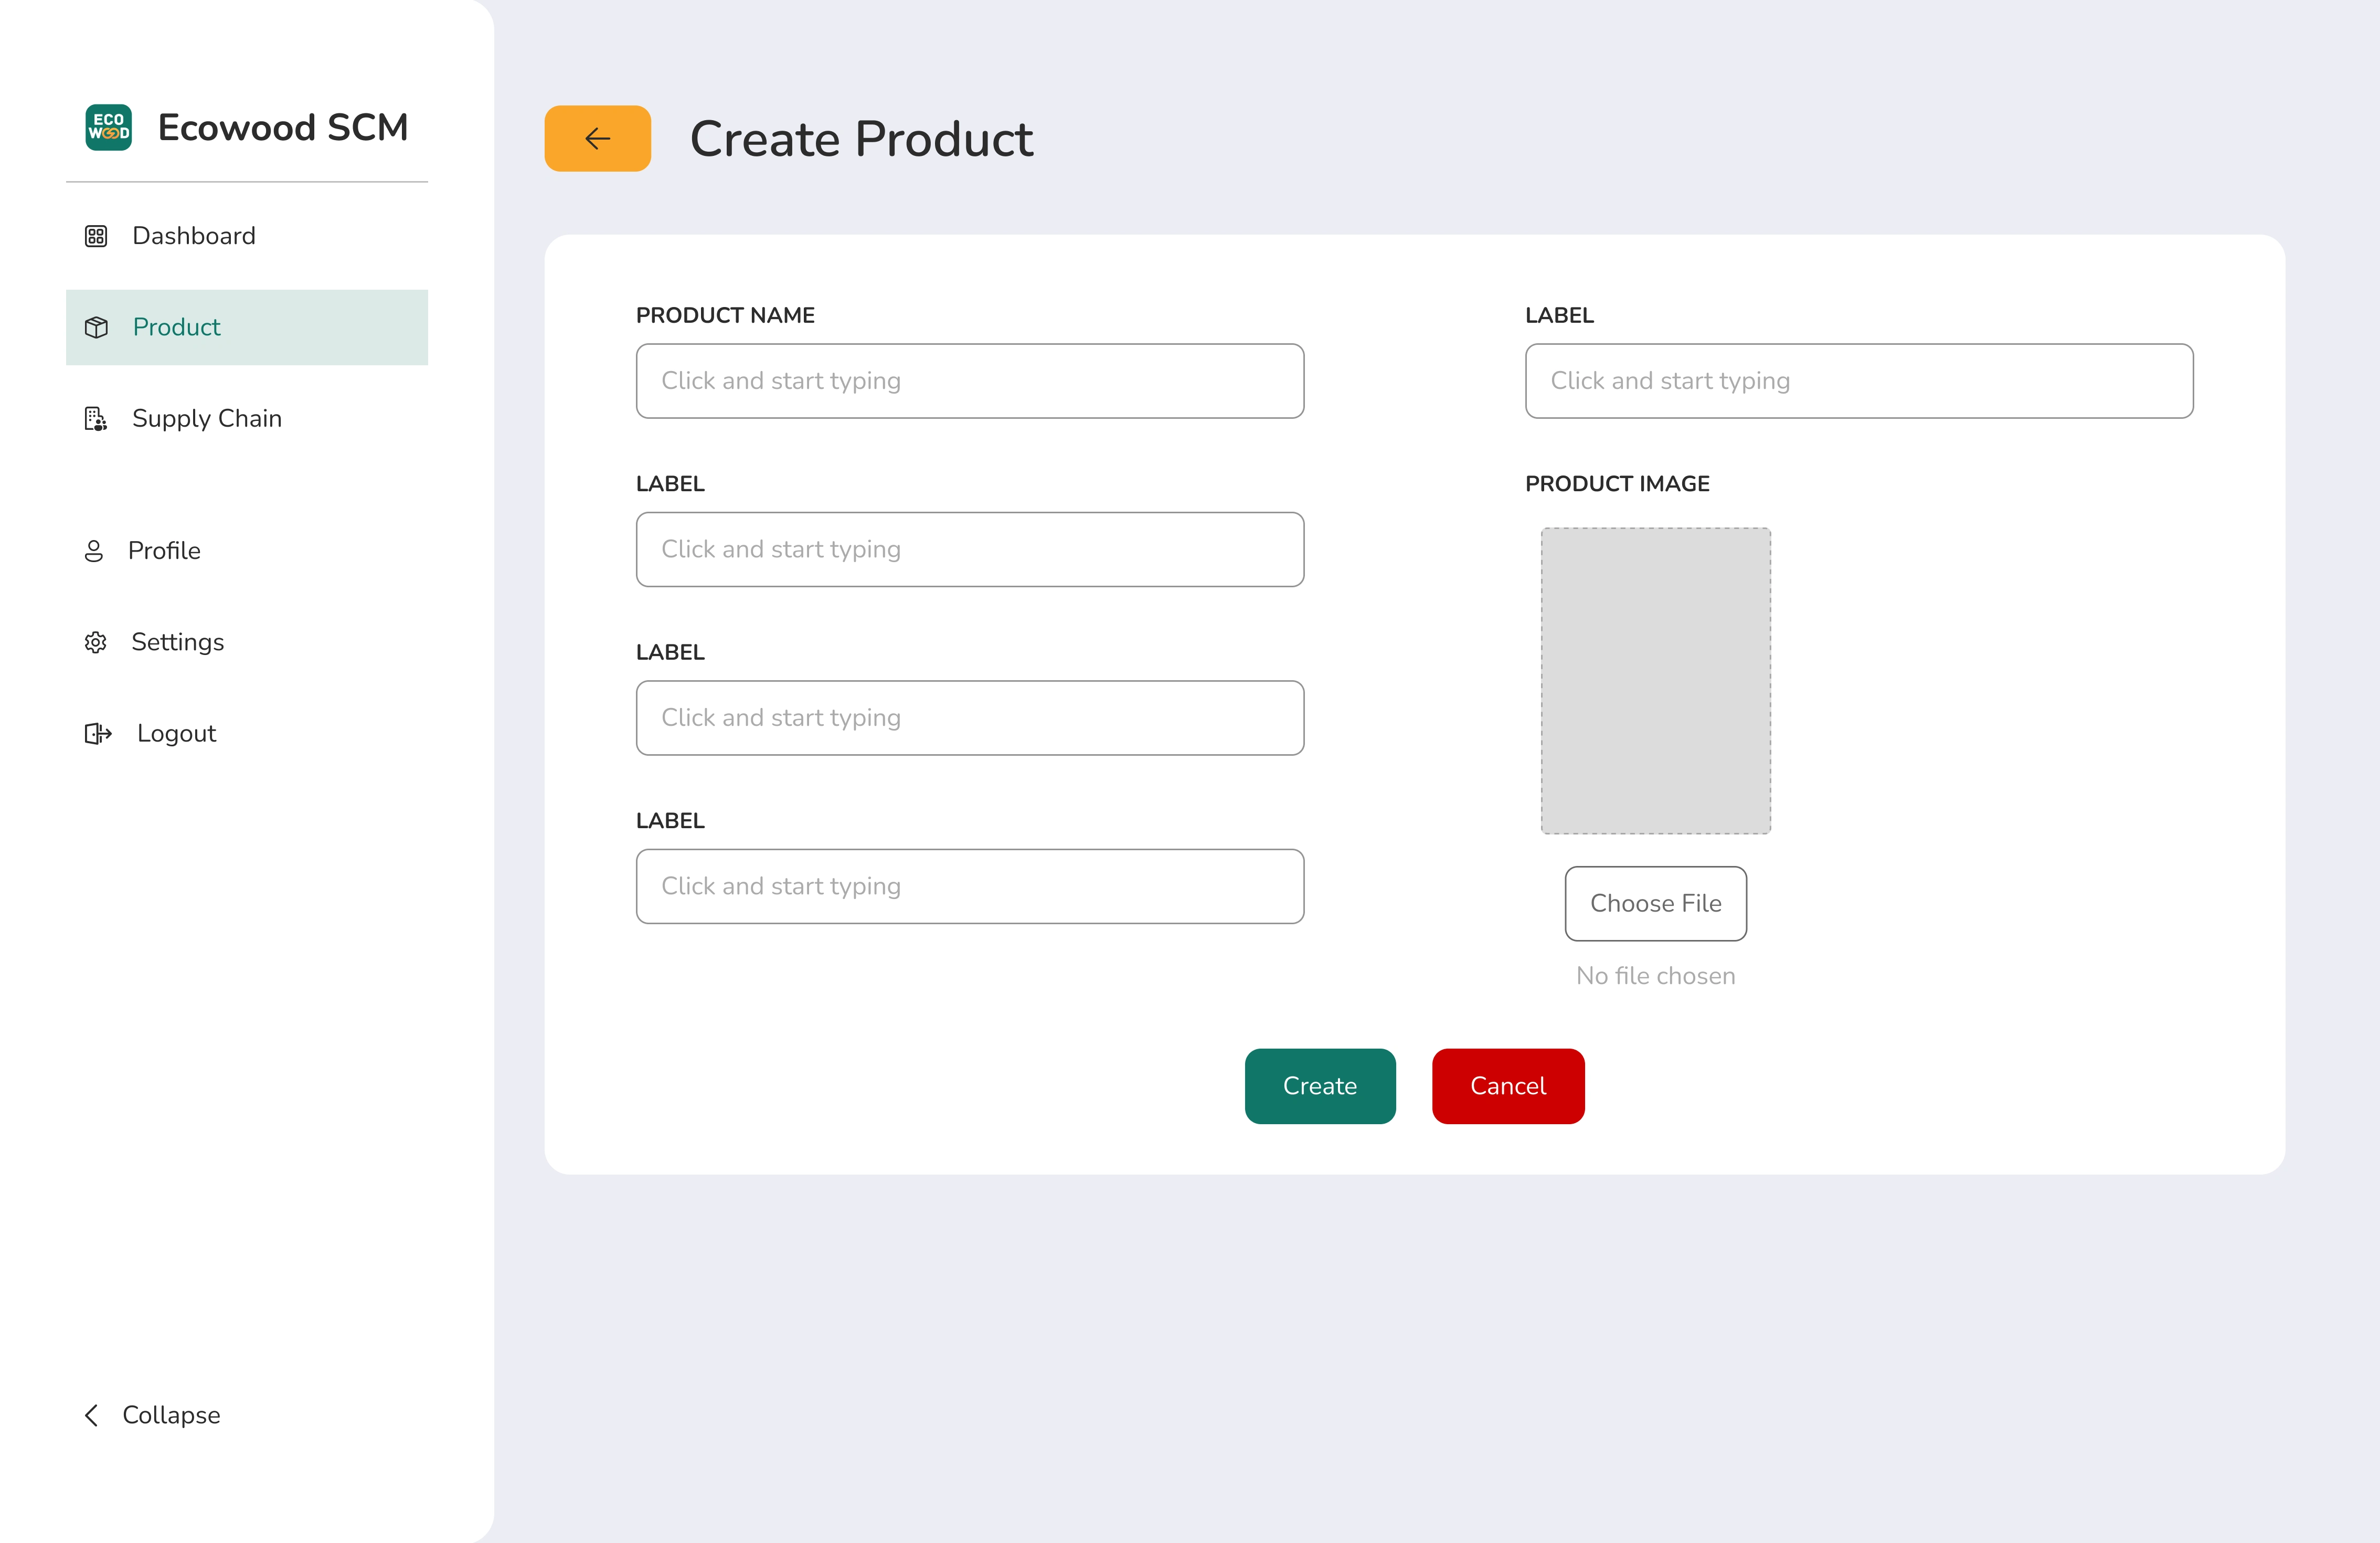Open the Profile menu item
2380x1543 pixels.
(x=247, y=551)
